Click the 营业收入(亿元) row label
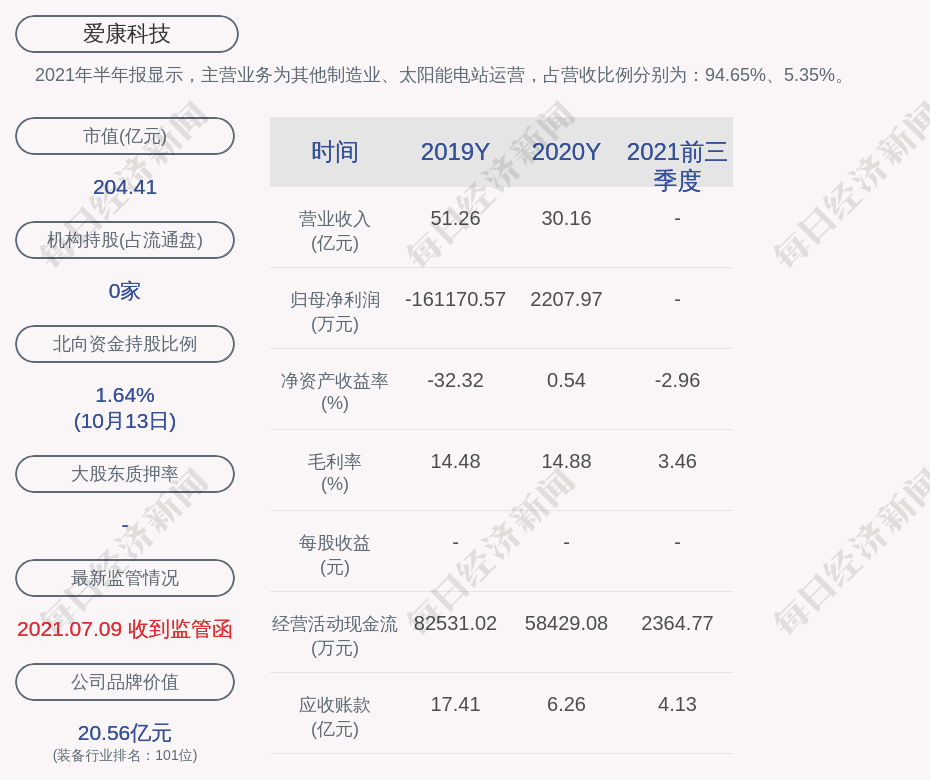 click(335, 231)
